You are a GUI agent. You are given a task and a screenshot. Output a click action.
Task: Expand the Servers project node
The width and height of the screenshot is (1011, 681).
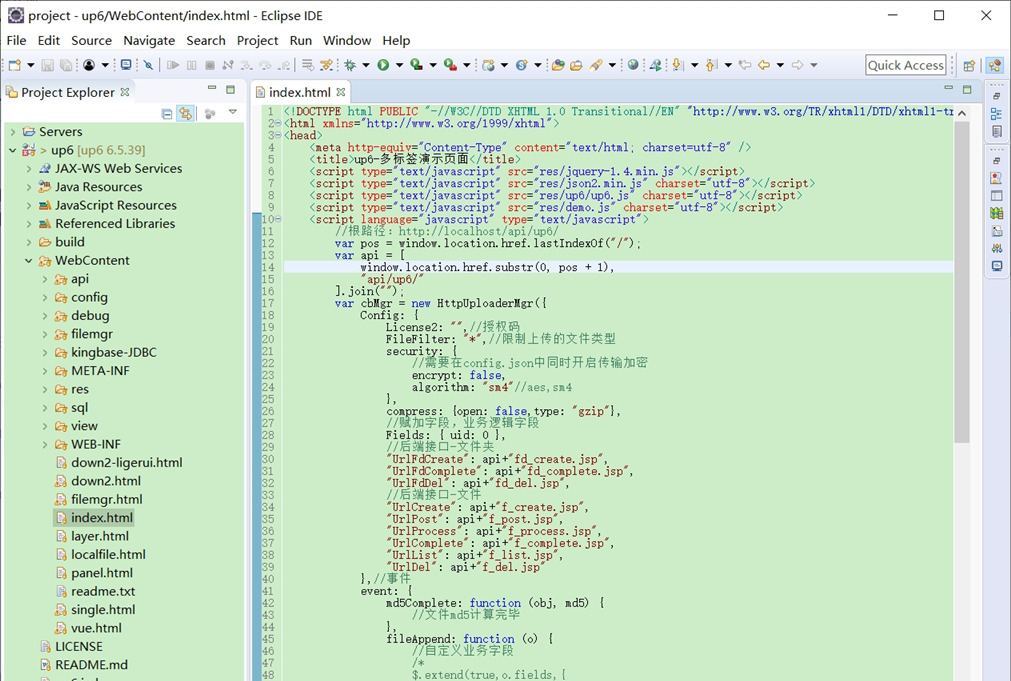coord(13,132)
